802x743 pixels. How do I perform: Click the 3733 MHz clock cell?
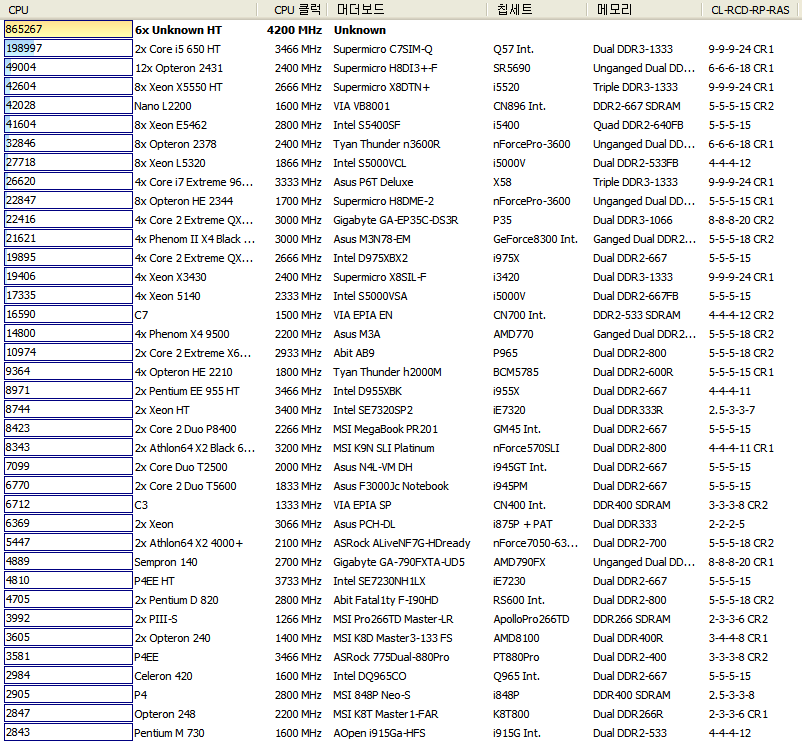click(x=298, y=581)
